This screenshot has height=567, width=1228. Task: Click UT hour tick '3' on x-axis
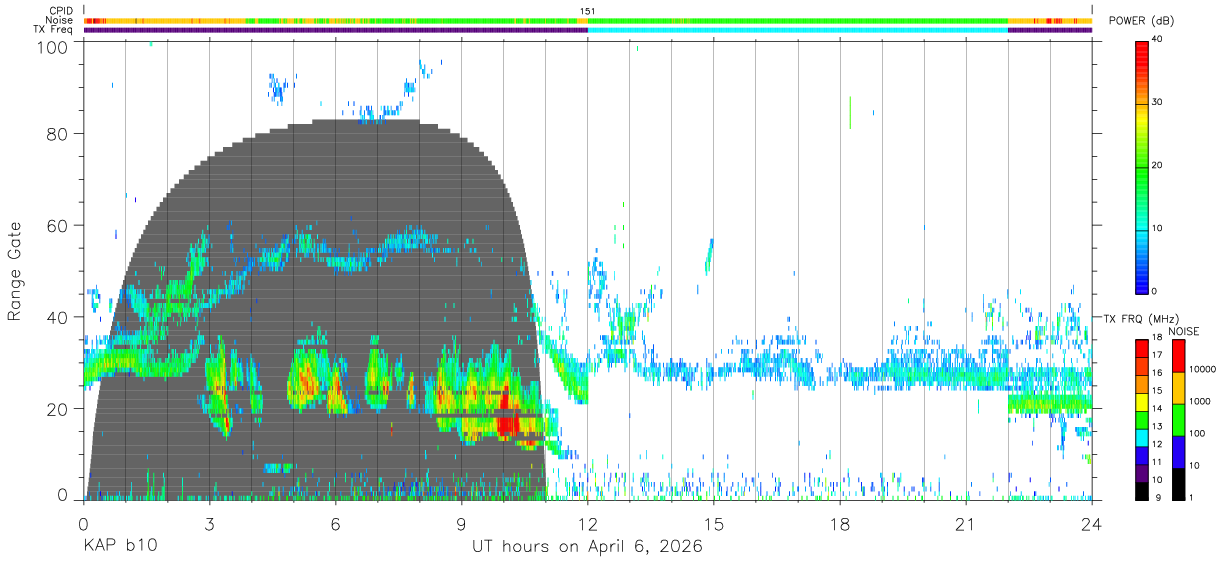[210, 524]
